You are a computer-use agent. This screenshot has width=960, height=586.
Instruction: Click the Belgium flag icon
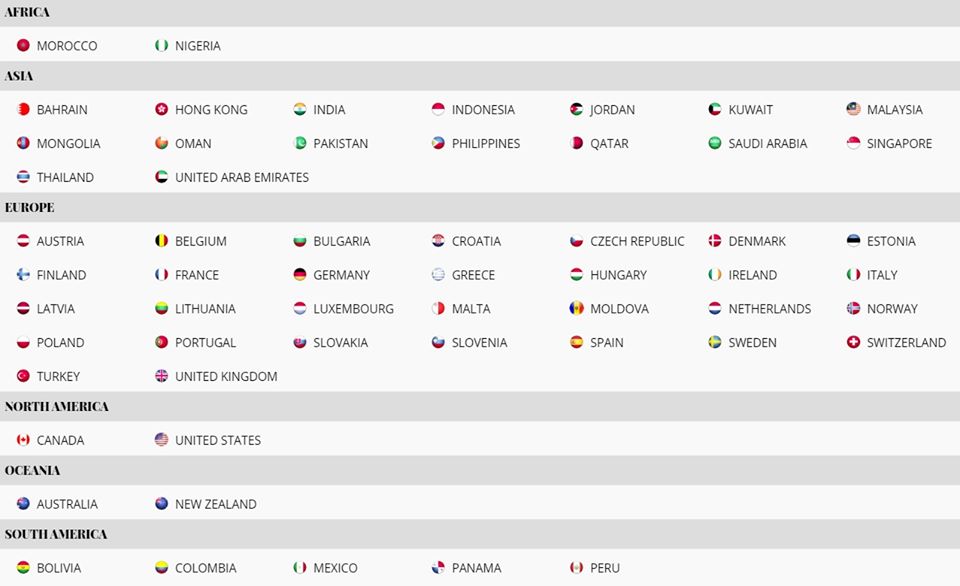(x=162, y=241)
